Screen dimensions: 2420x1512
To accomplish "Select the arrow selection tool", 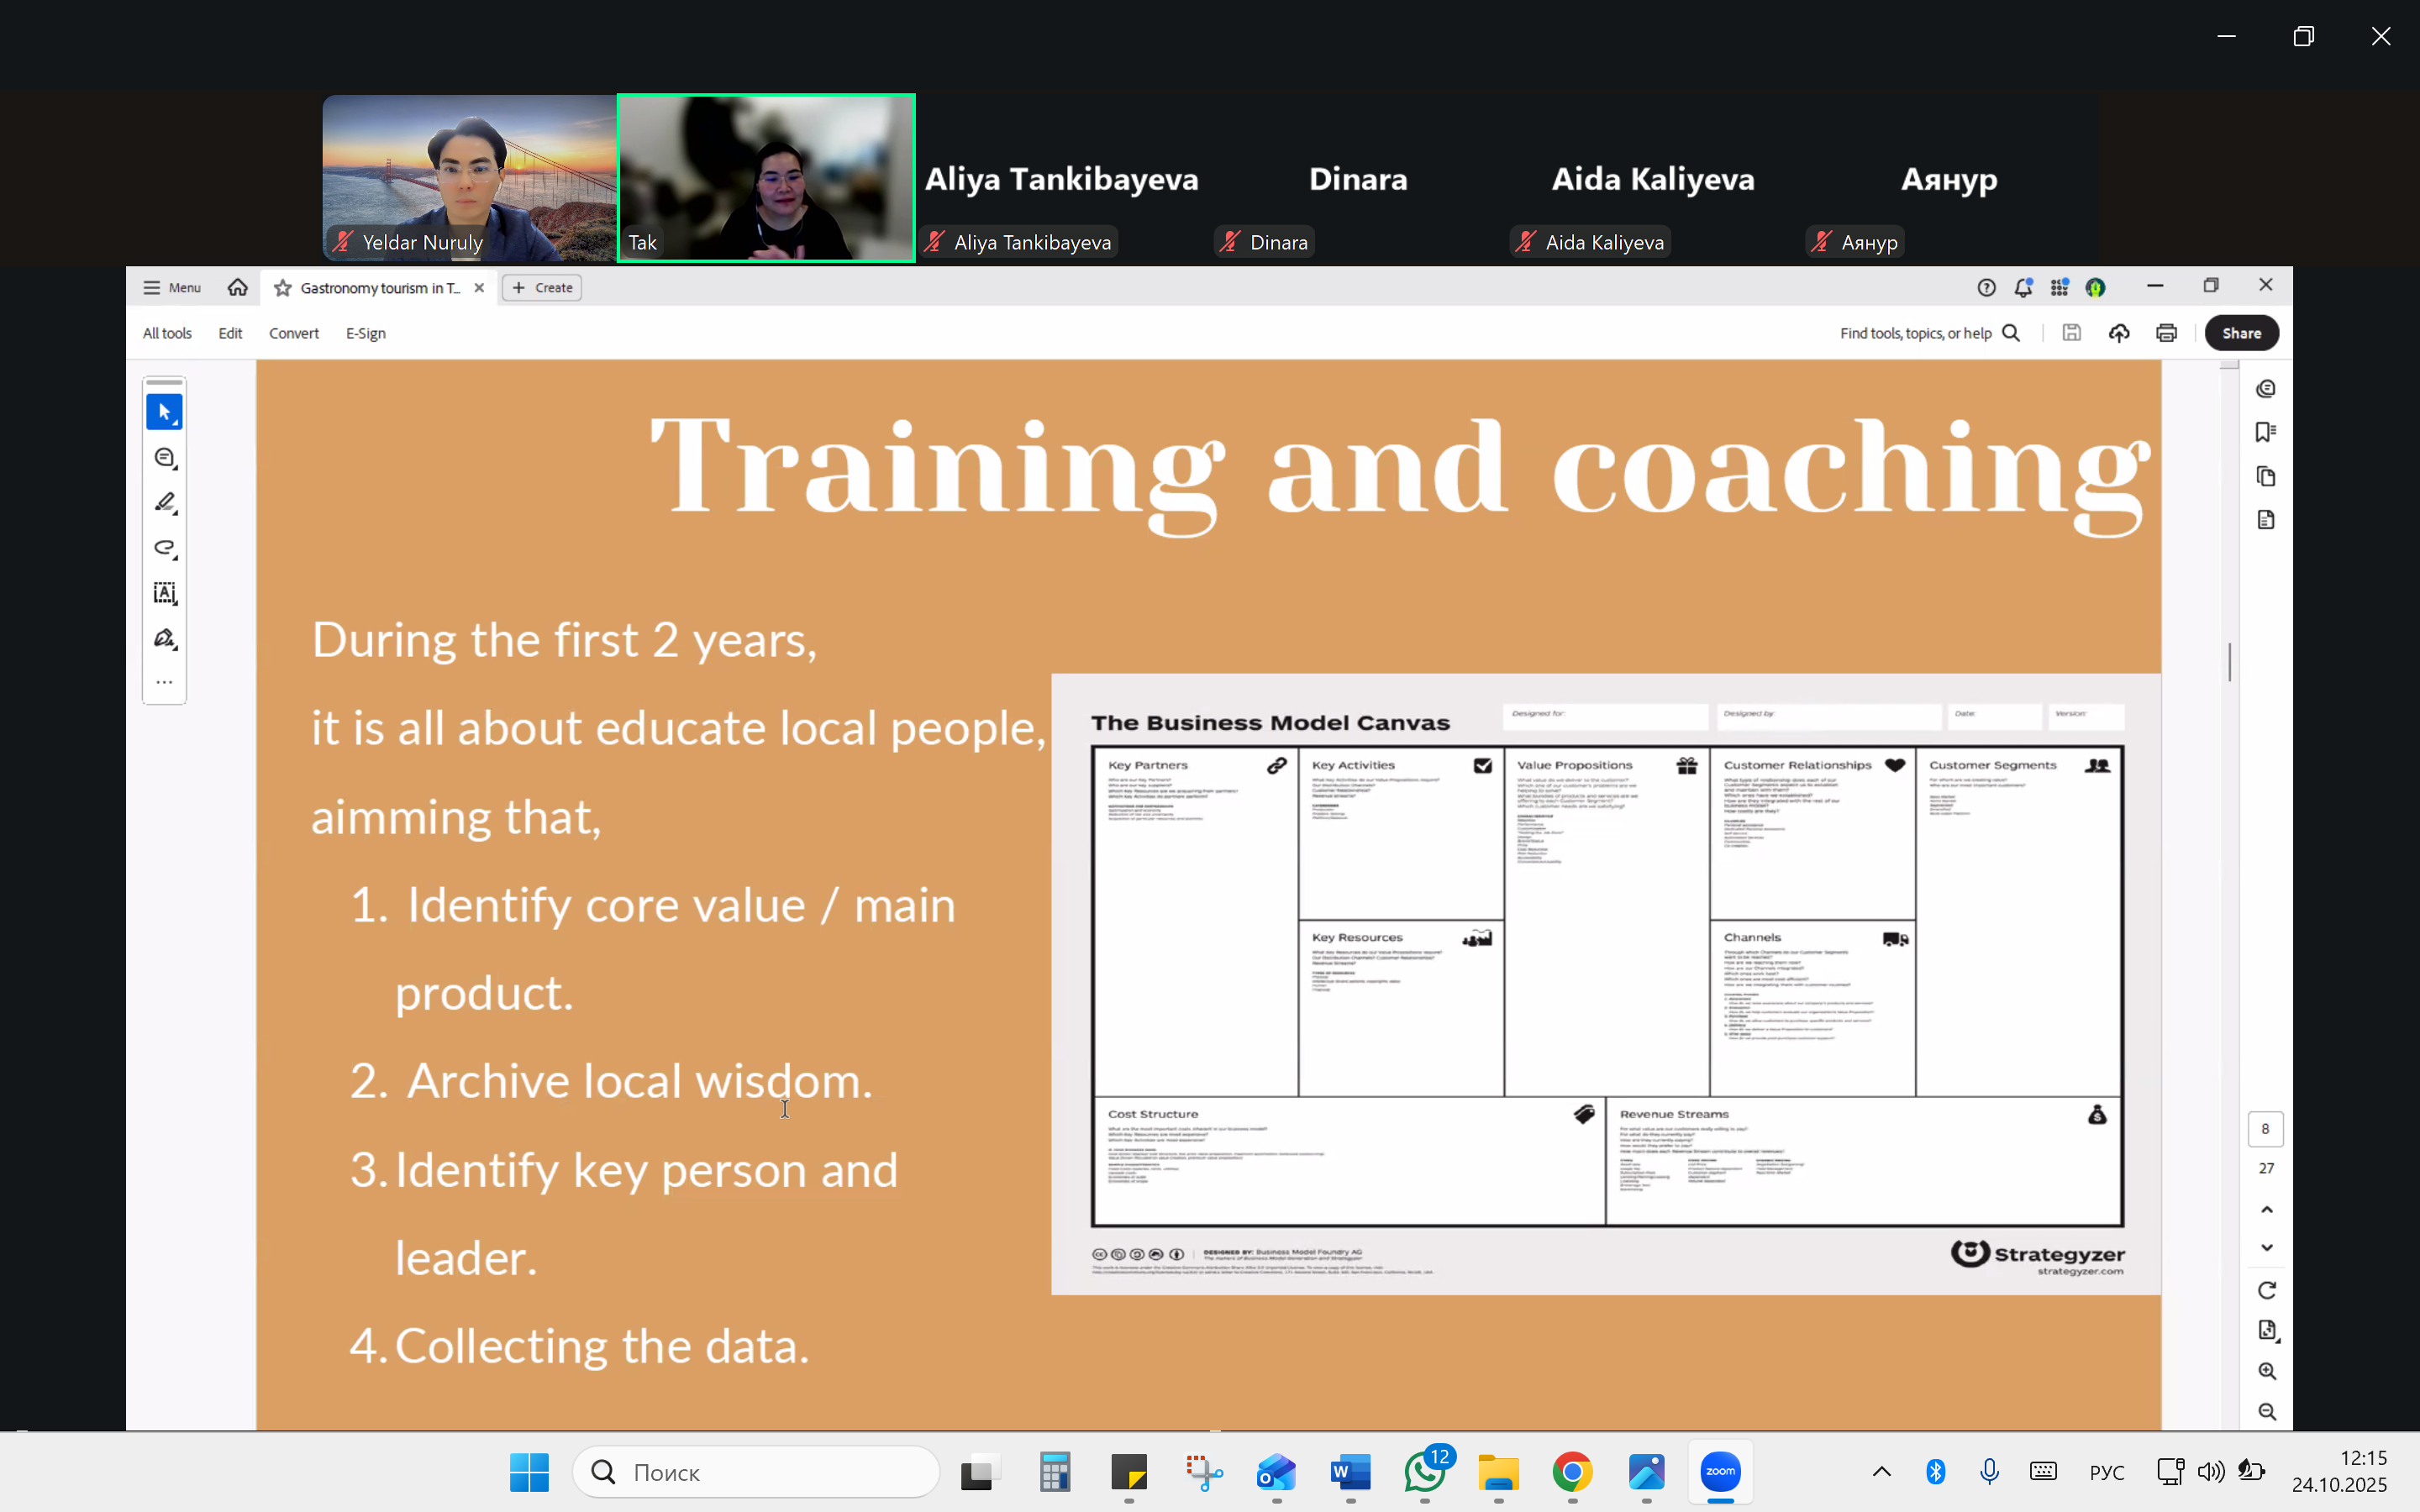I will click(164, 412).
